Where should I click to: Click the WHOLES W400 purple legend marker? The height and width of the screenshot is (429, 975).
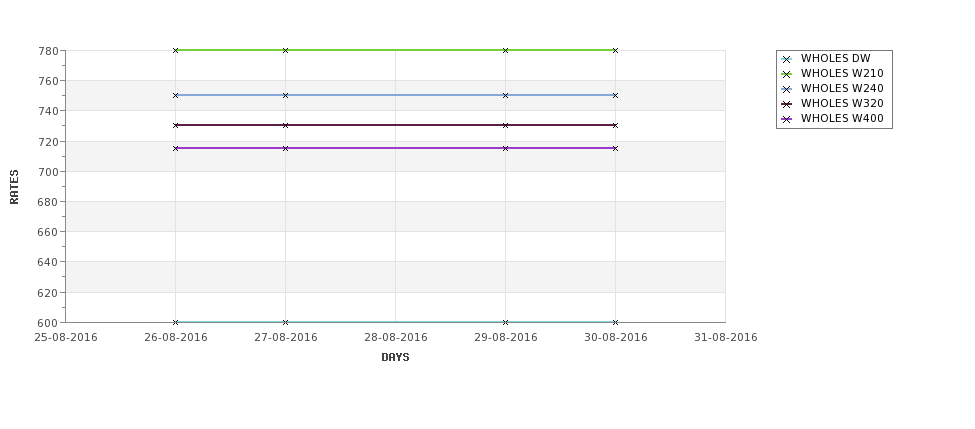[x=787, y=119]
